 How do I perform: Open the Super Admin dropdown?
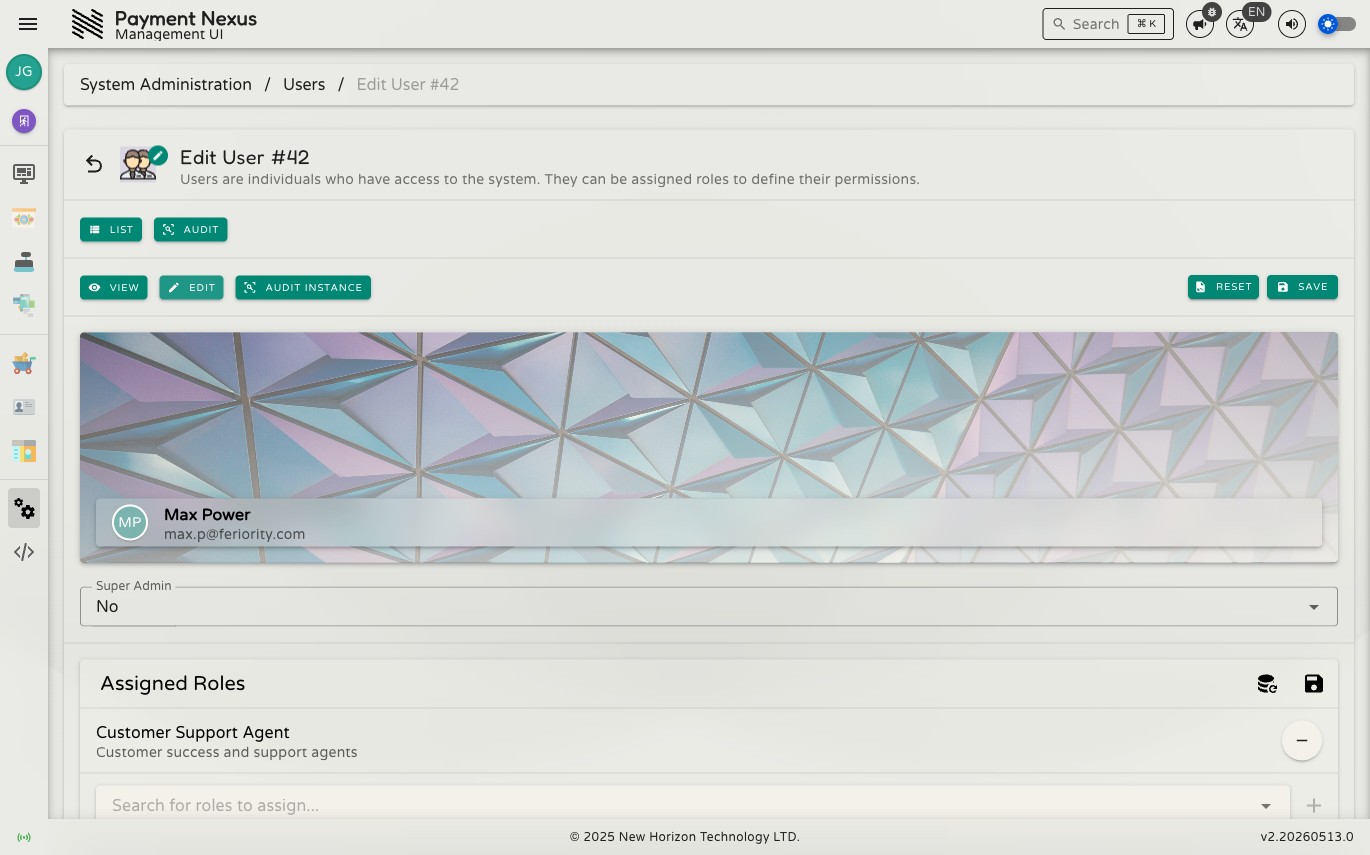click(709, 607)
